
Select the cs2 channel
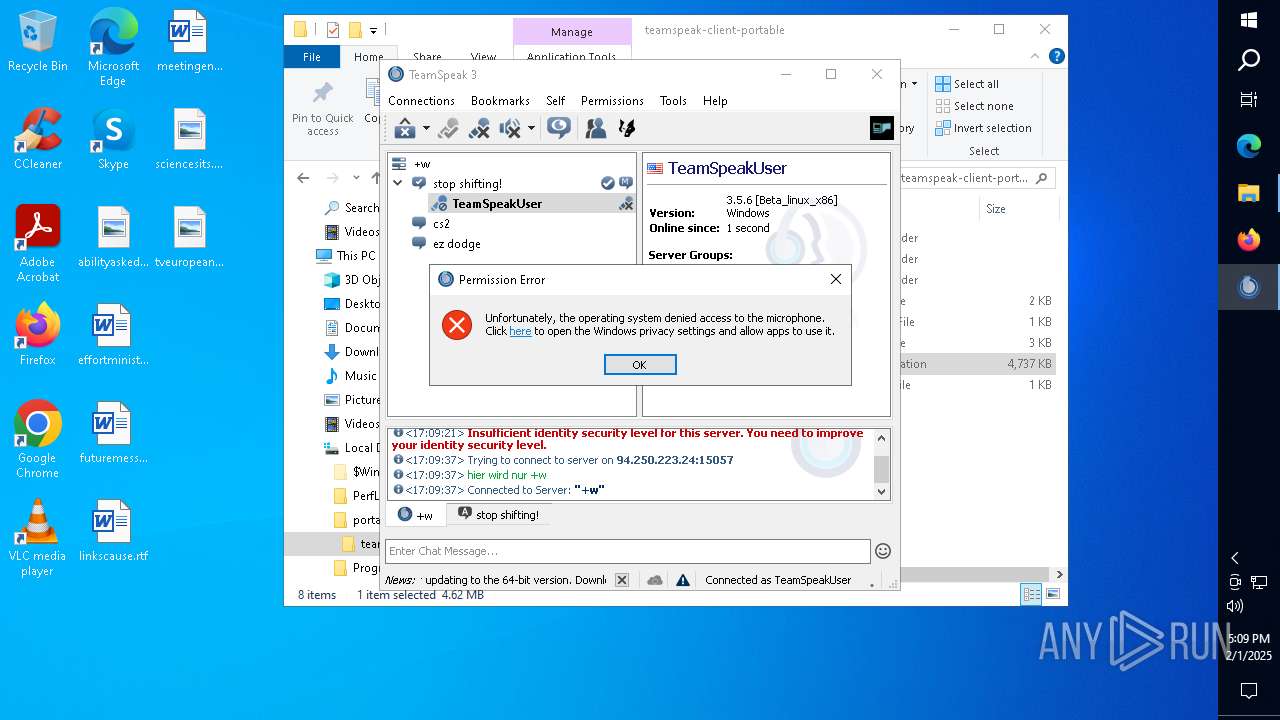441,224
